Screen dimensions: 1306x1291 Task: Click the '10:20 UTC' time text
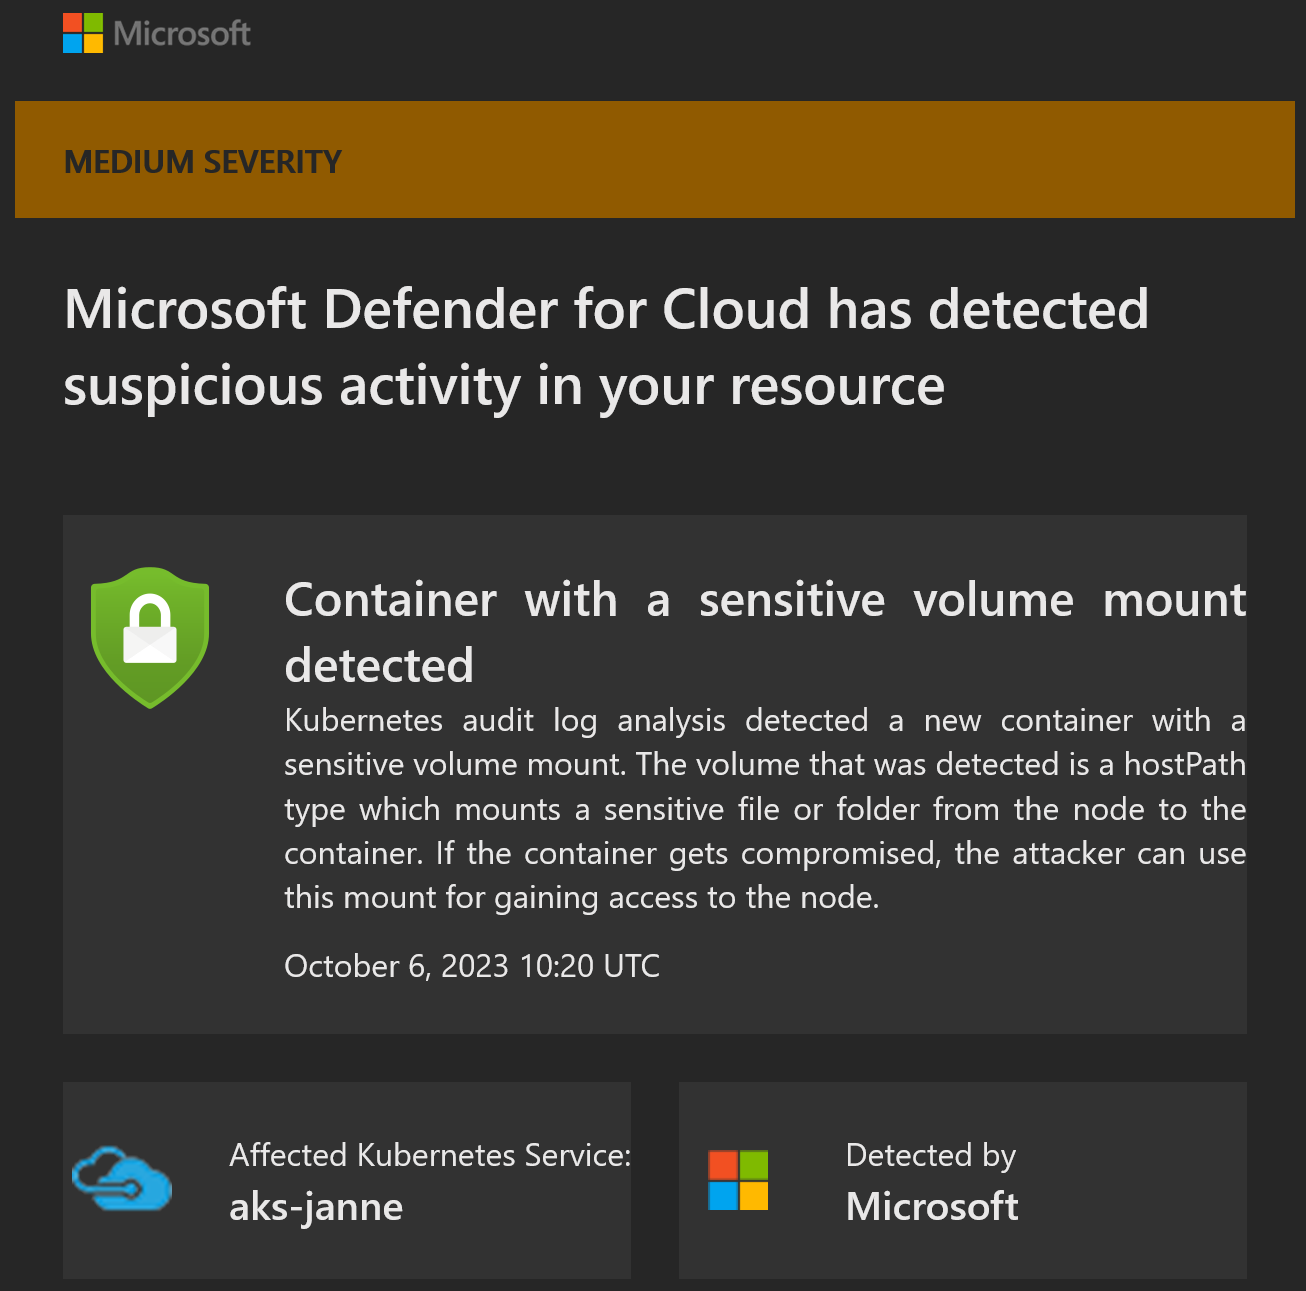590,966
